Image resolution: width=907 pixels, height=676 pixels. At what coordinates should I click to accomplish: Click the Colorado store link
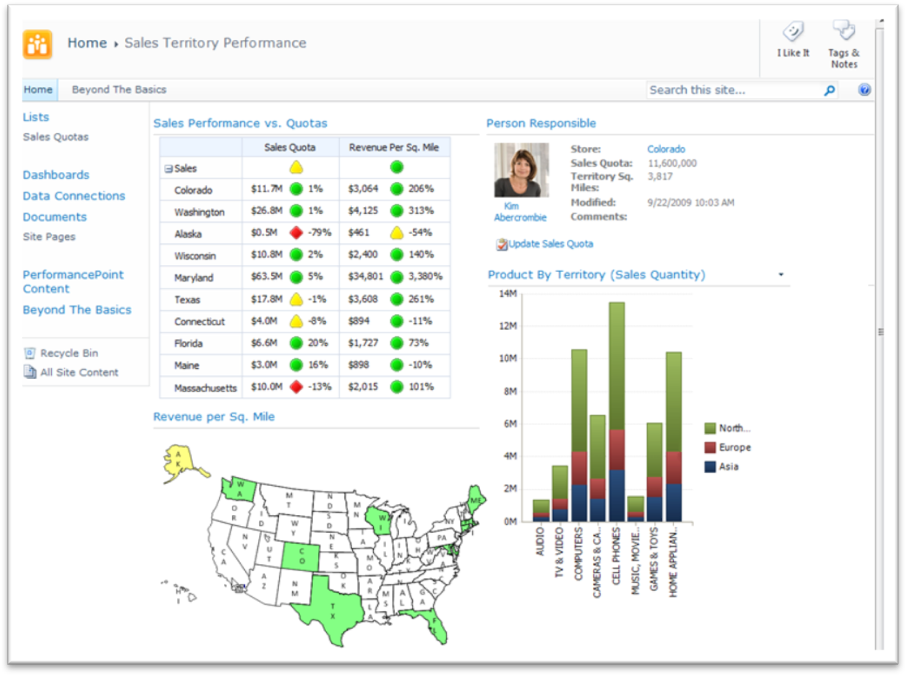click(666, 149)
